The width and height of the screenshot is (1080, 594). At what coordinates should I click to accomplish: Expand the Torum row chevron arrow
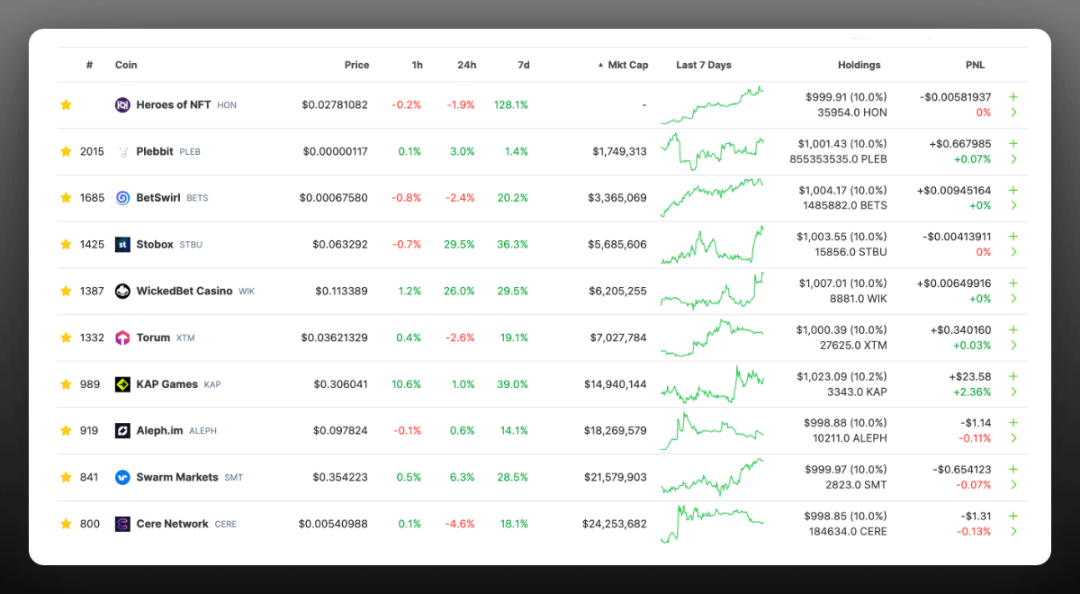1013,345
